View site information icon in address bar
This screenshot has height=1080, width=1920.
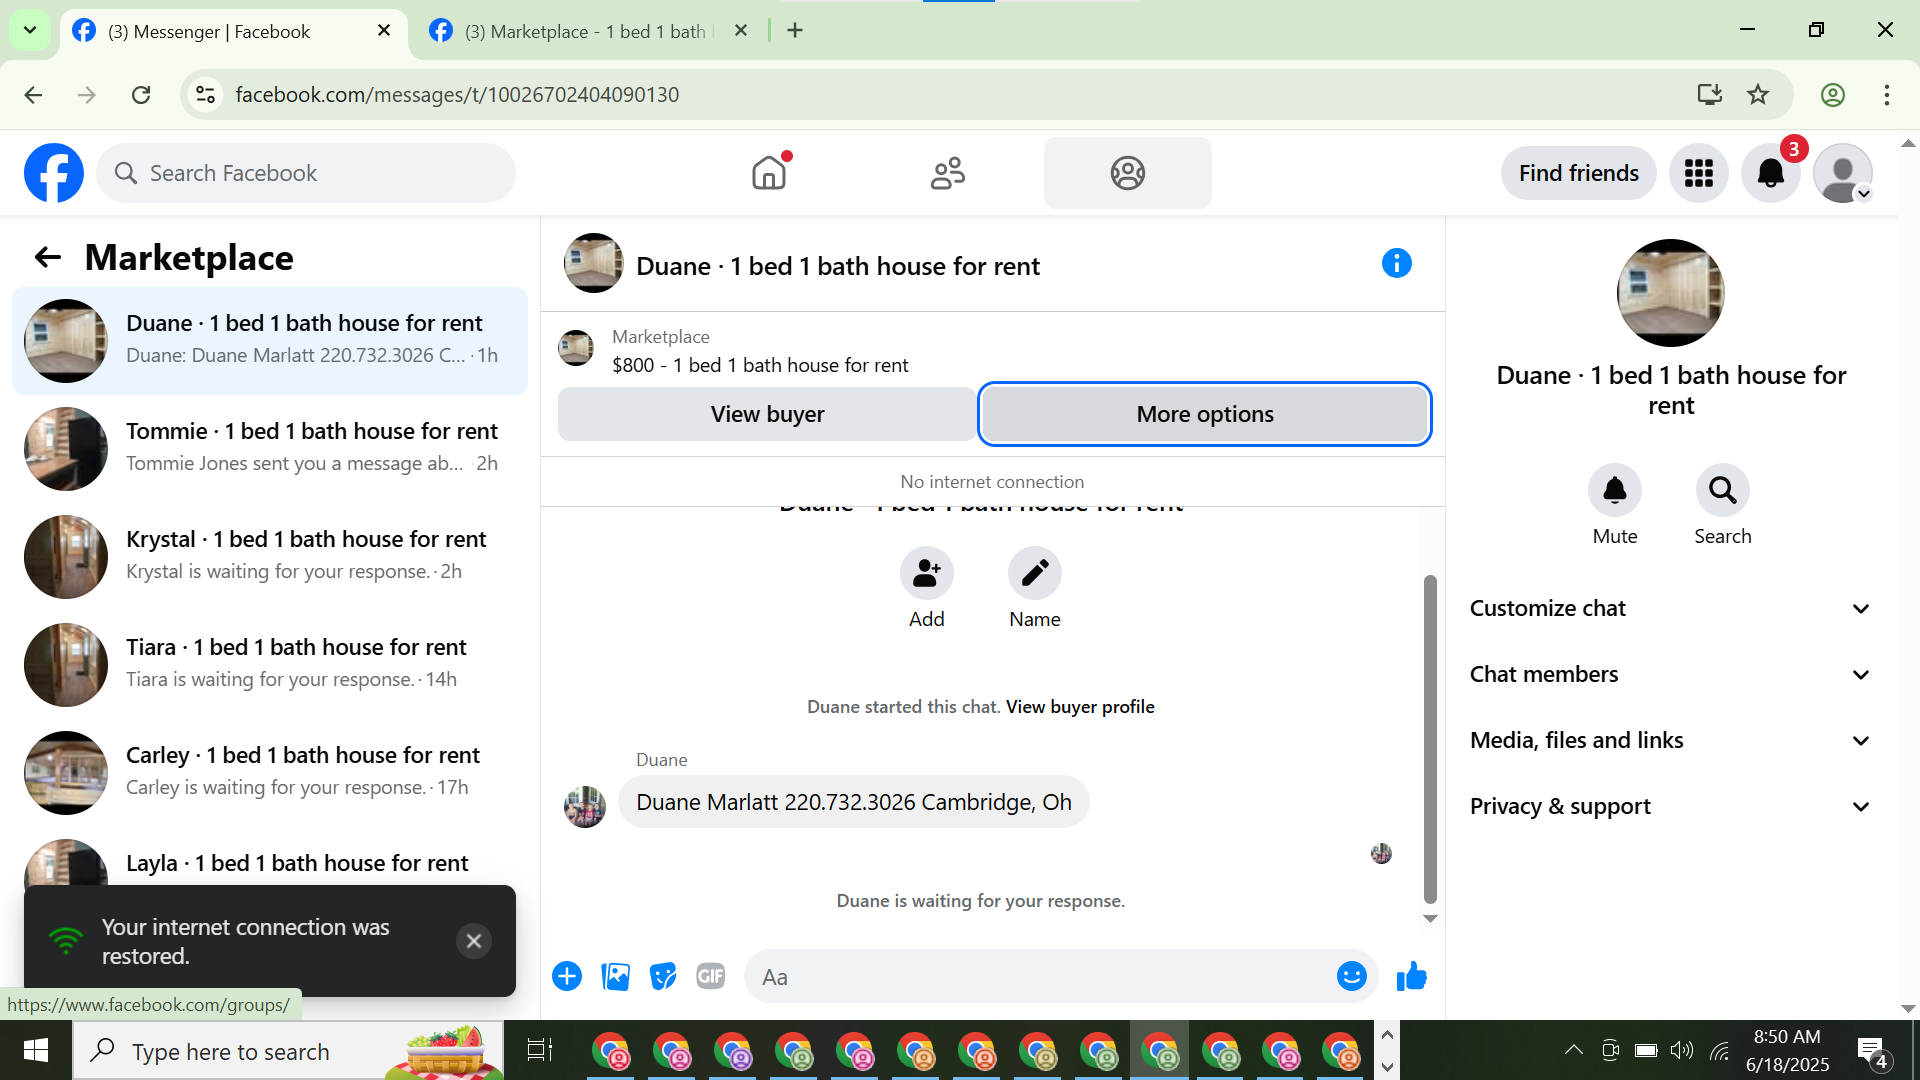click(205, 95)
